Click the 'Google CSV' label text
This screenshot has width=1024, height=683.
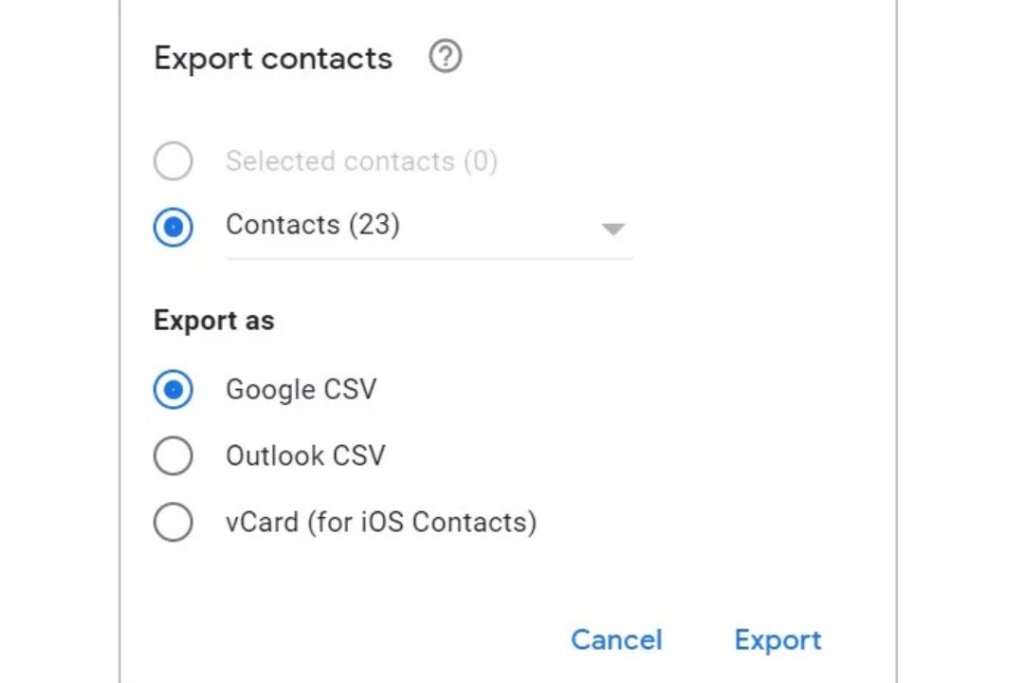[x=301, y=390]
